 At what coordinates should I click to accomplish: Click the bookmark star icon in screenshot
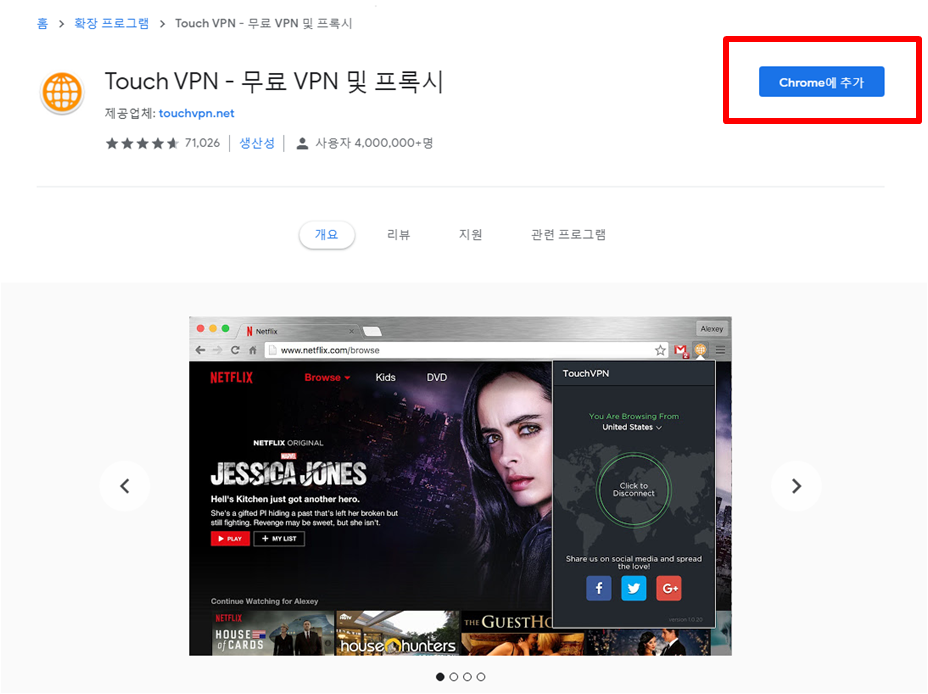coord(660,350)
